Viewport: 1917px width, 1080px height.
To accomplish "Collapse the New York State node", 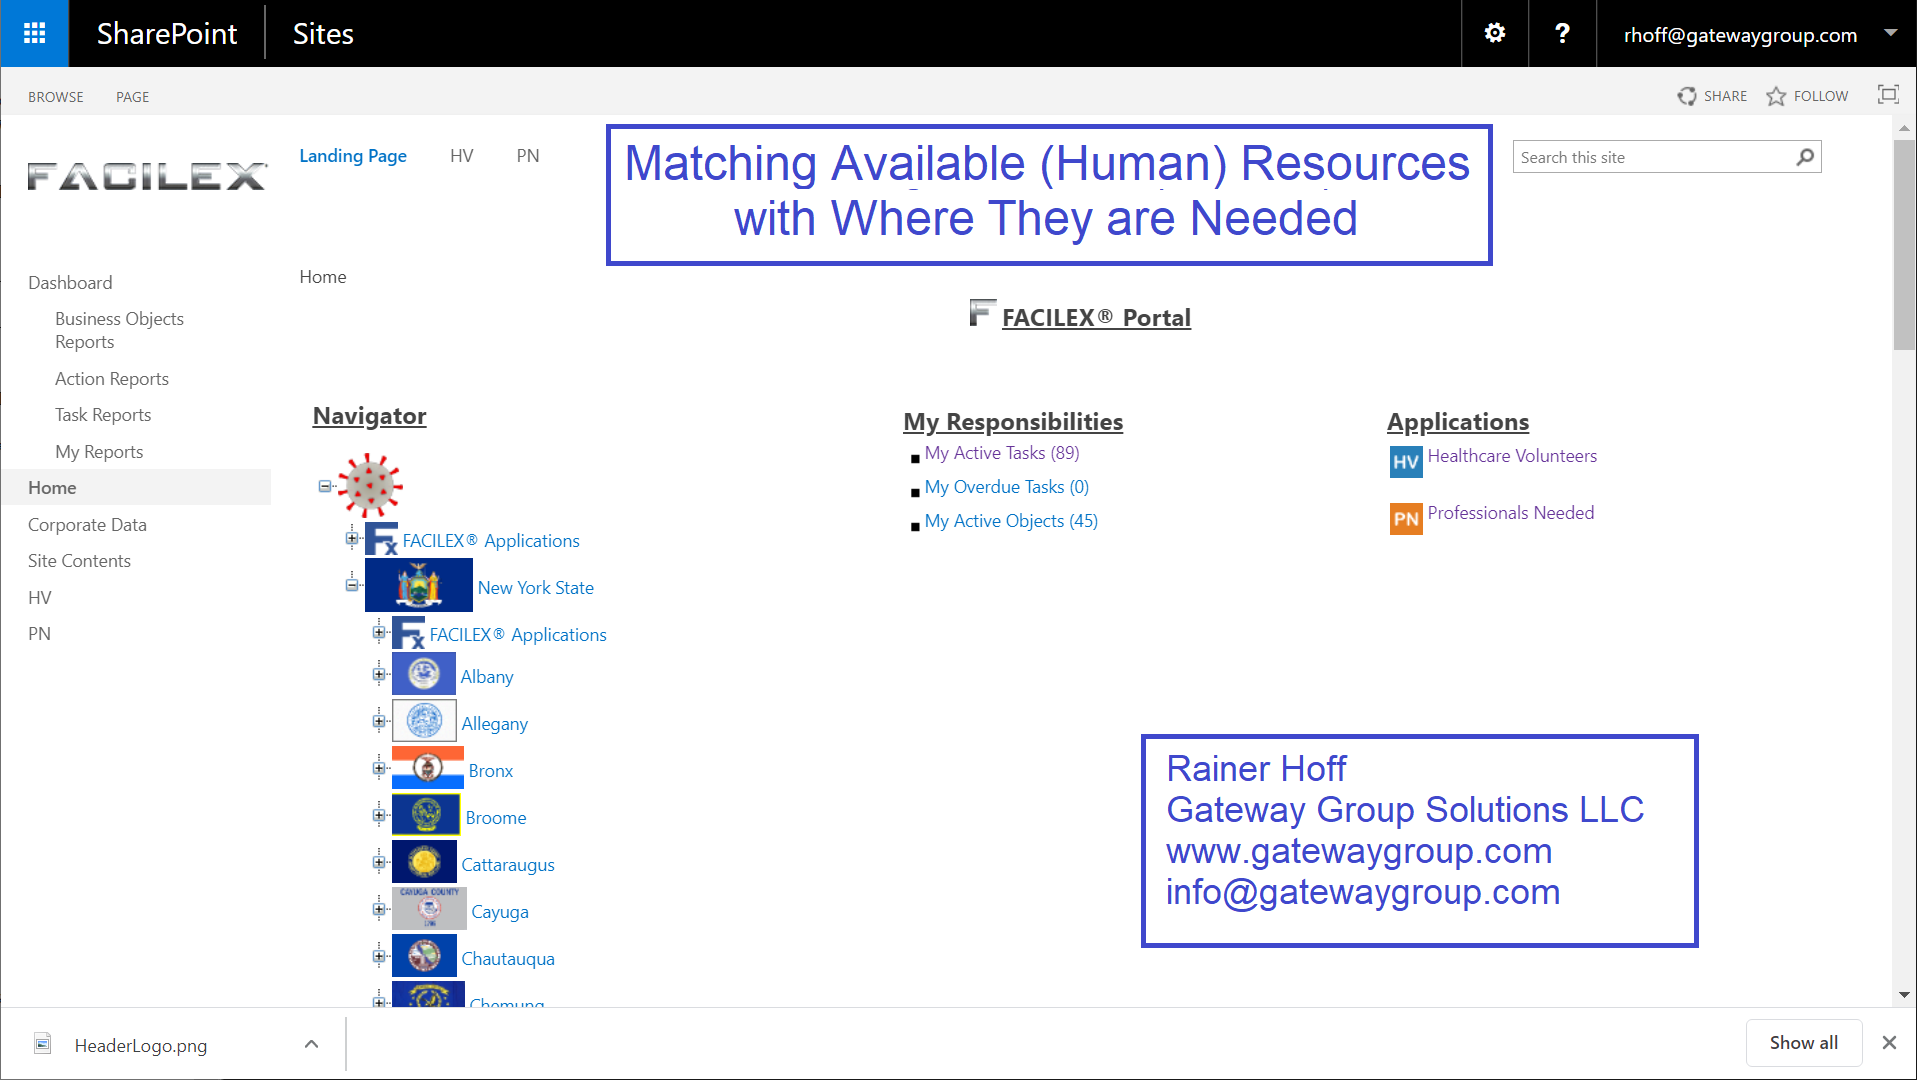I will pyautogui.click(x=351, y=585).
